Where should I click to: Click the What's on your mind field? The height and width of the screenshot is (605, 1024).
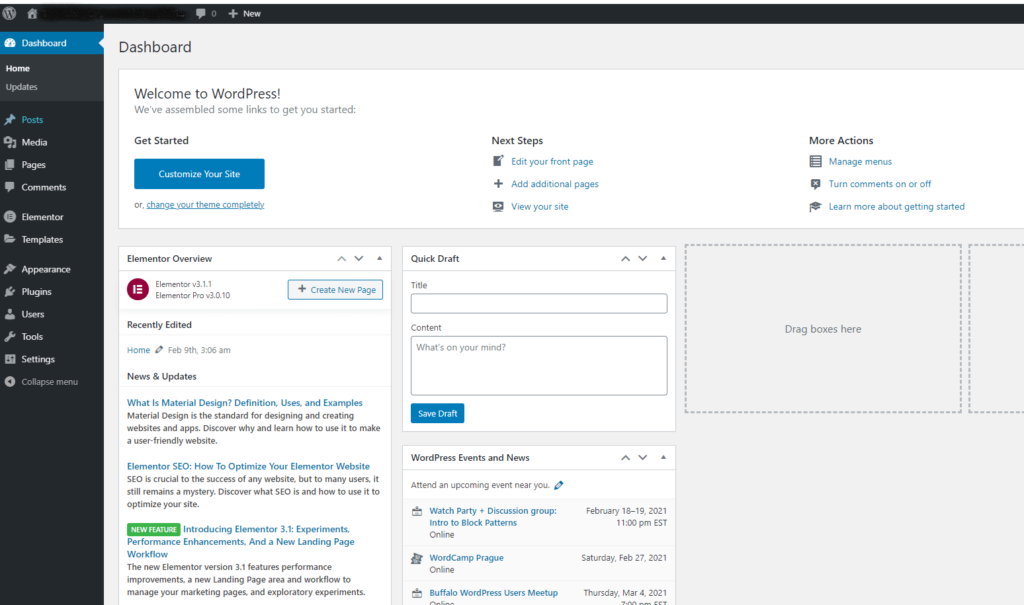pos(539,366)
